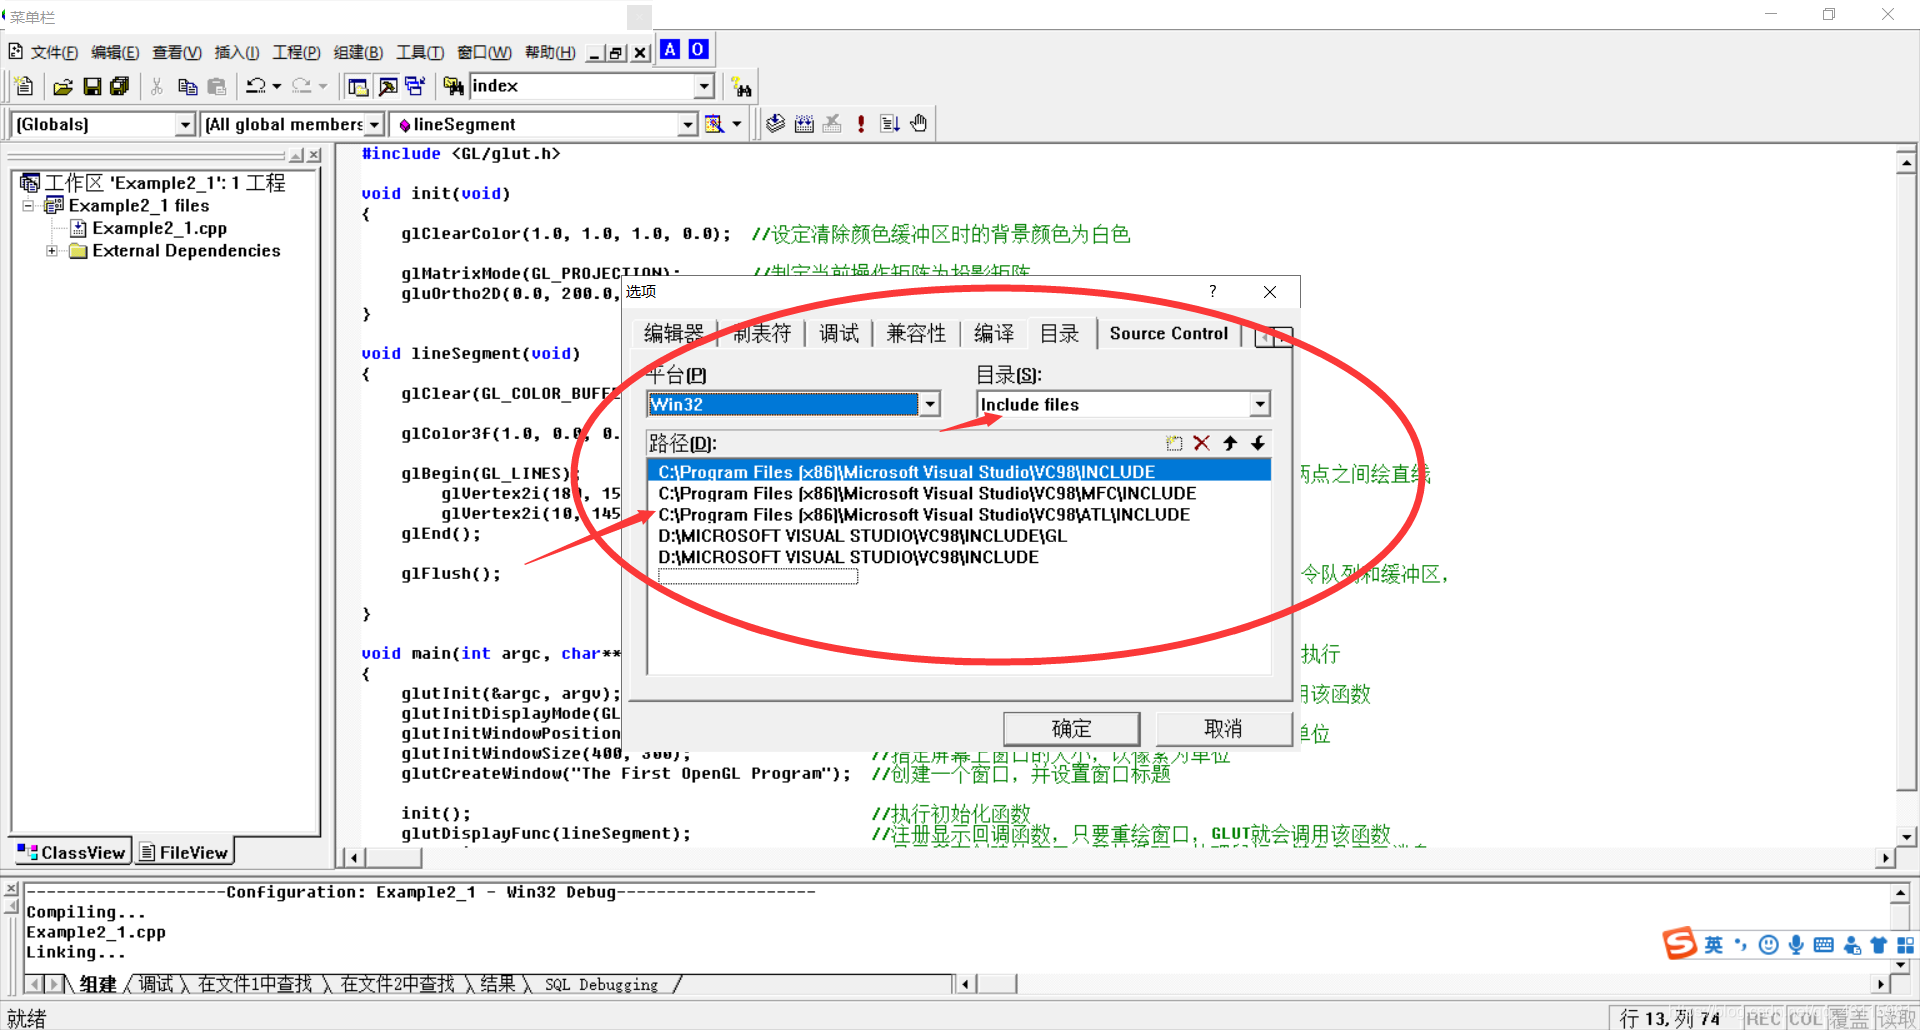The width and height of the screenshot is (1920, 1030).
Task: Click the Find in Files binoculars icon
Action: coord(454,87)
